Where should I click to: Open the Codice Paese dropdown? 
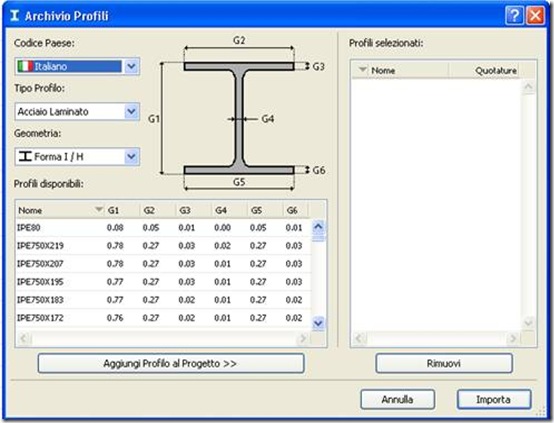point(131,66)
